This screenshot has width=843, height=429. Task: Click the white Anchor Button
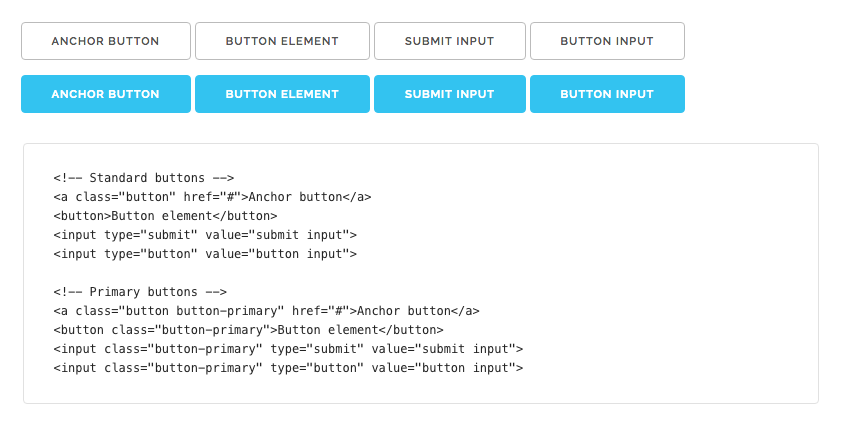click(105, 41)
